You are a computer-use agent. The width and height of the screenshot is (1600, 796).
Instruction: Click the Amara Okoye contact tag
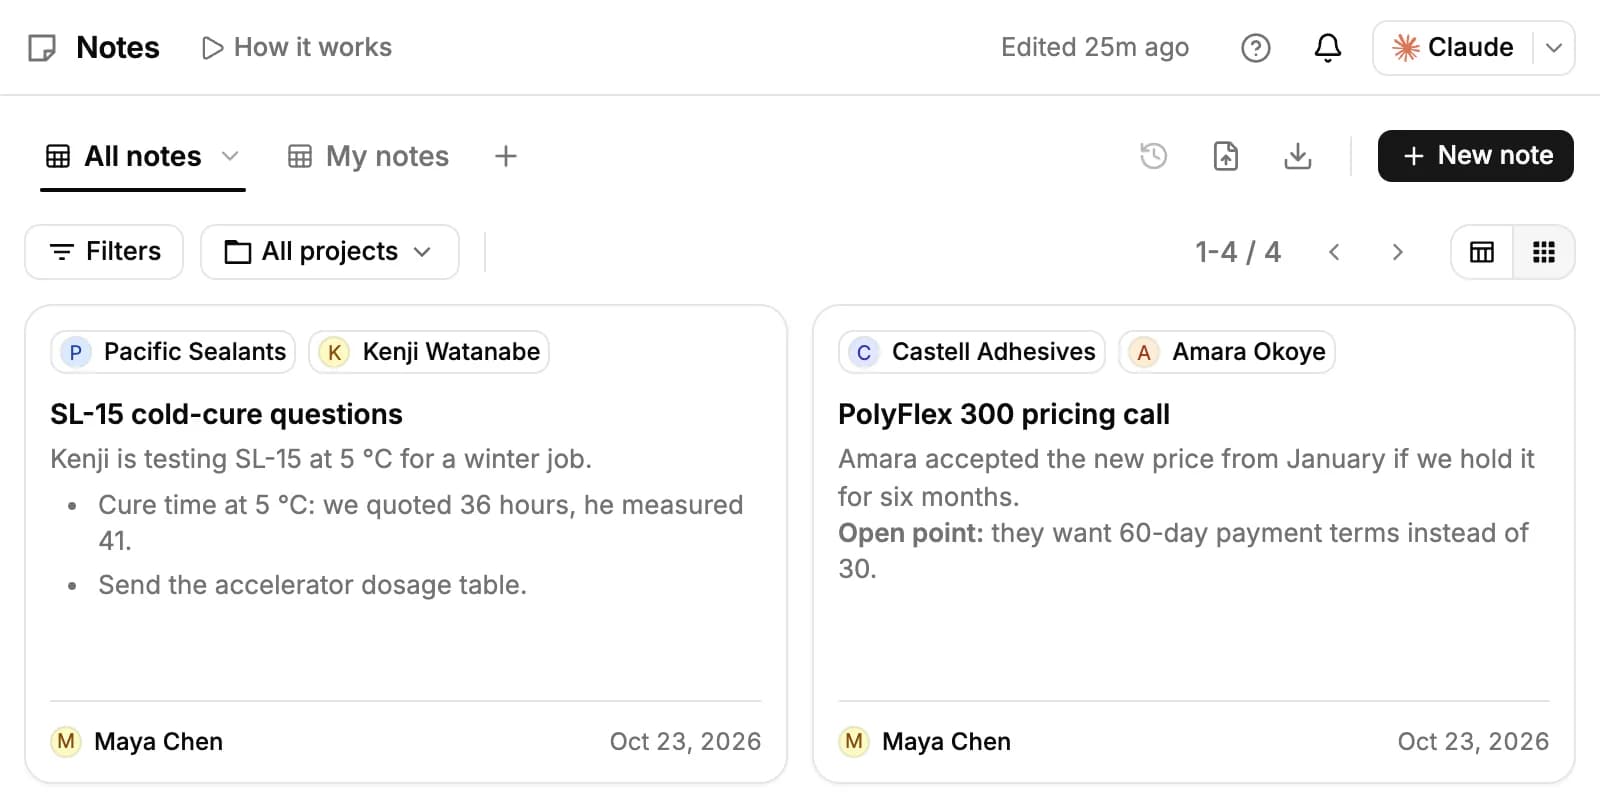coord(1227,352)
